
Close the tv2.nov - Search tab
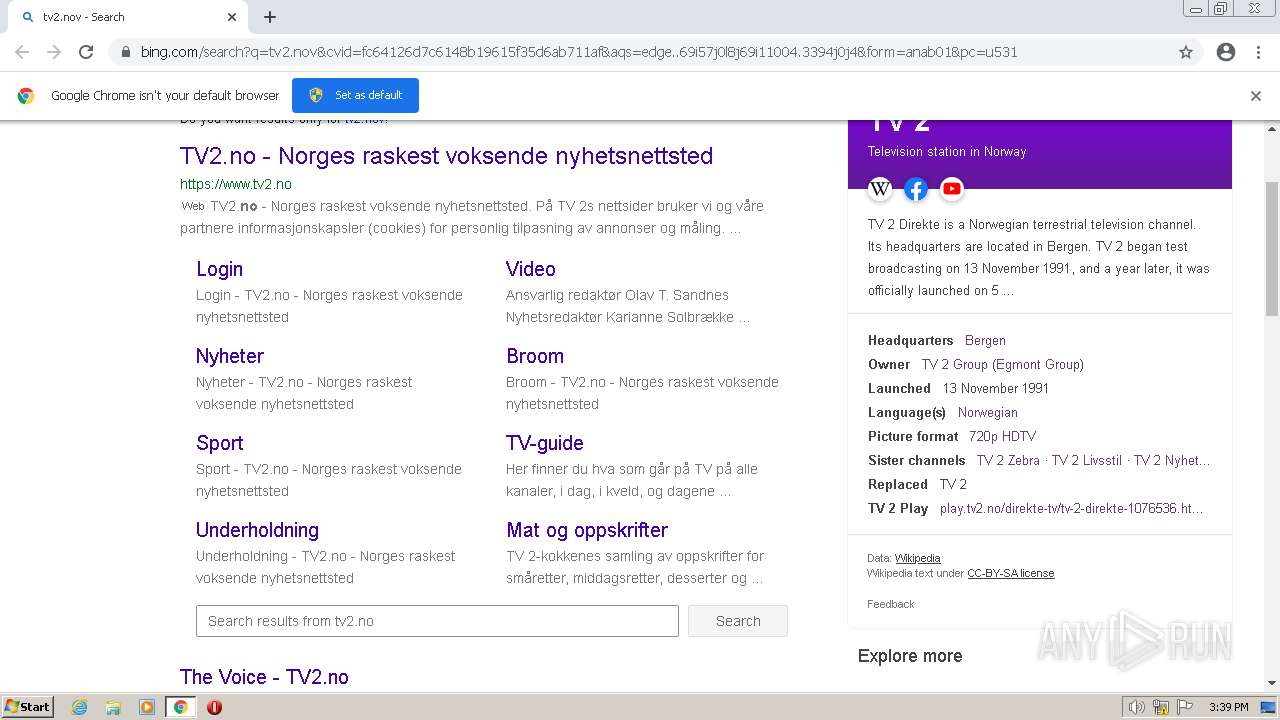point(232,17)
